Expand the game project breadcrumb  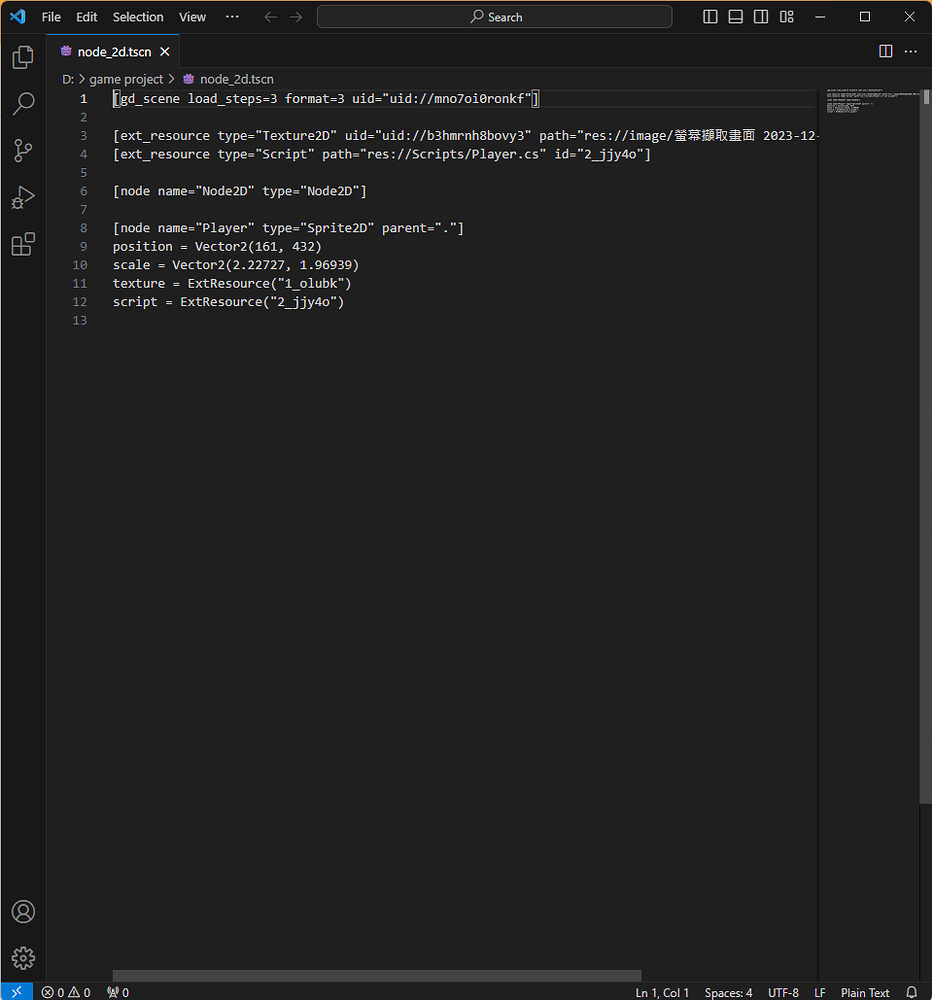(x=127, y=78)
